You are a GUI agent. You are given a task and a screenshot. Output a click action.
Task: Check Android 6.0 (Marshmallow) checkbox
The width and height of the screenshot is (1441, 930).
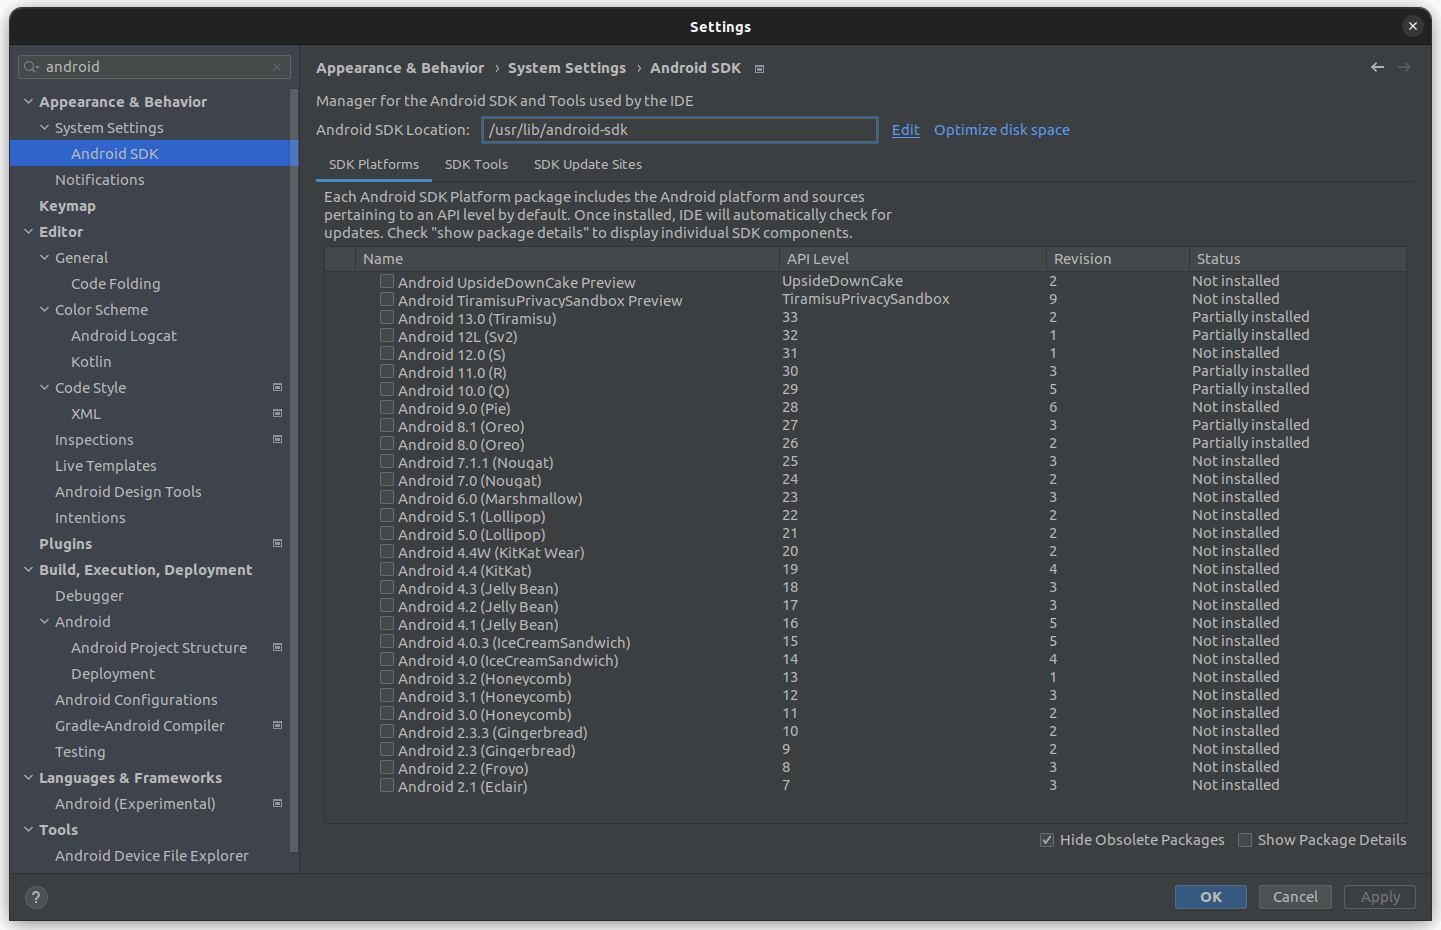coord(387,498)
